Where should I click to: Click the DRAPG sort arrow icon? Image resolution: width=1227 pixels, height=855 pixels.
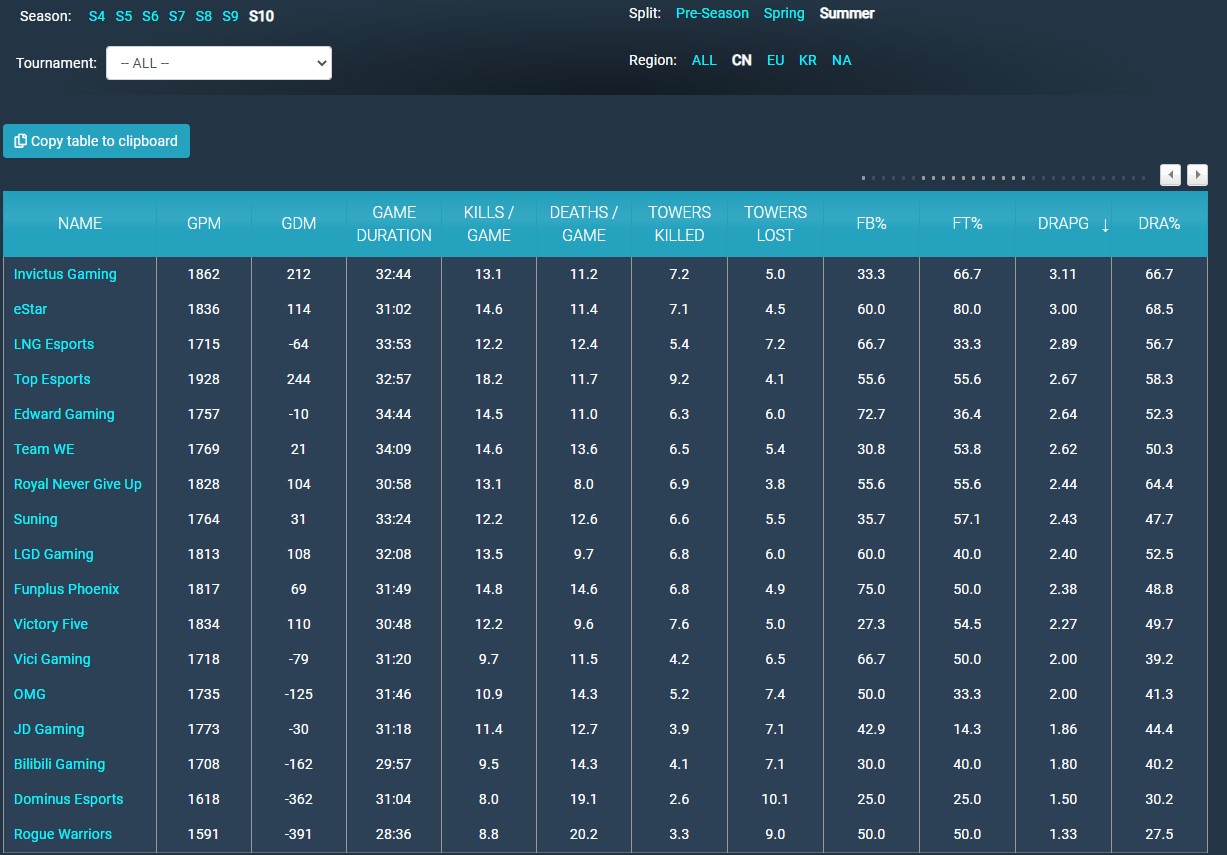[x=1105, y=225]
